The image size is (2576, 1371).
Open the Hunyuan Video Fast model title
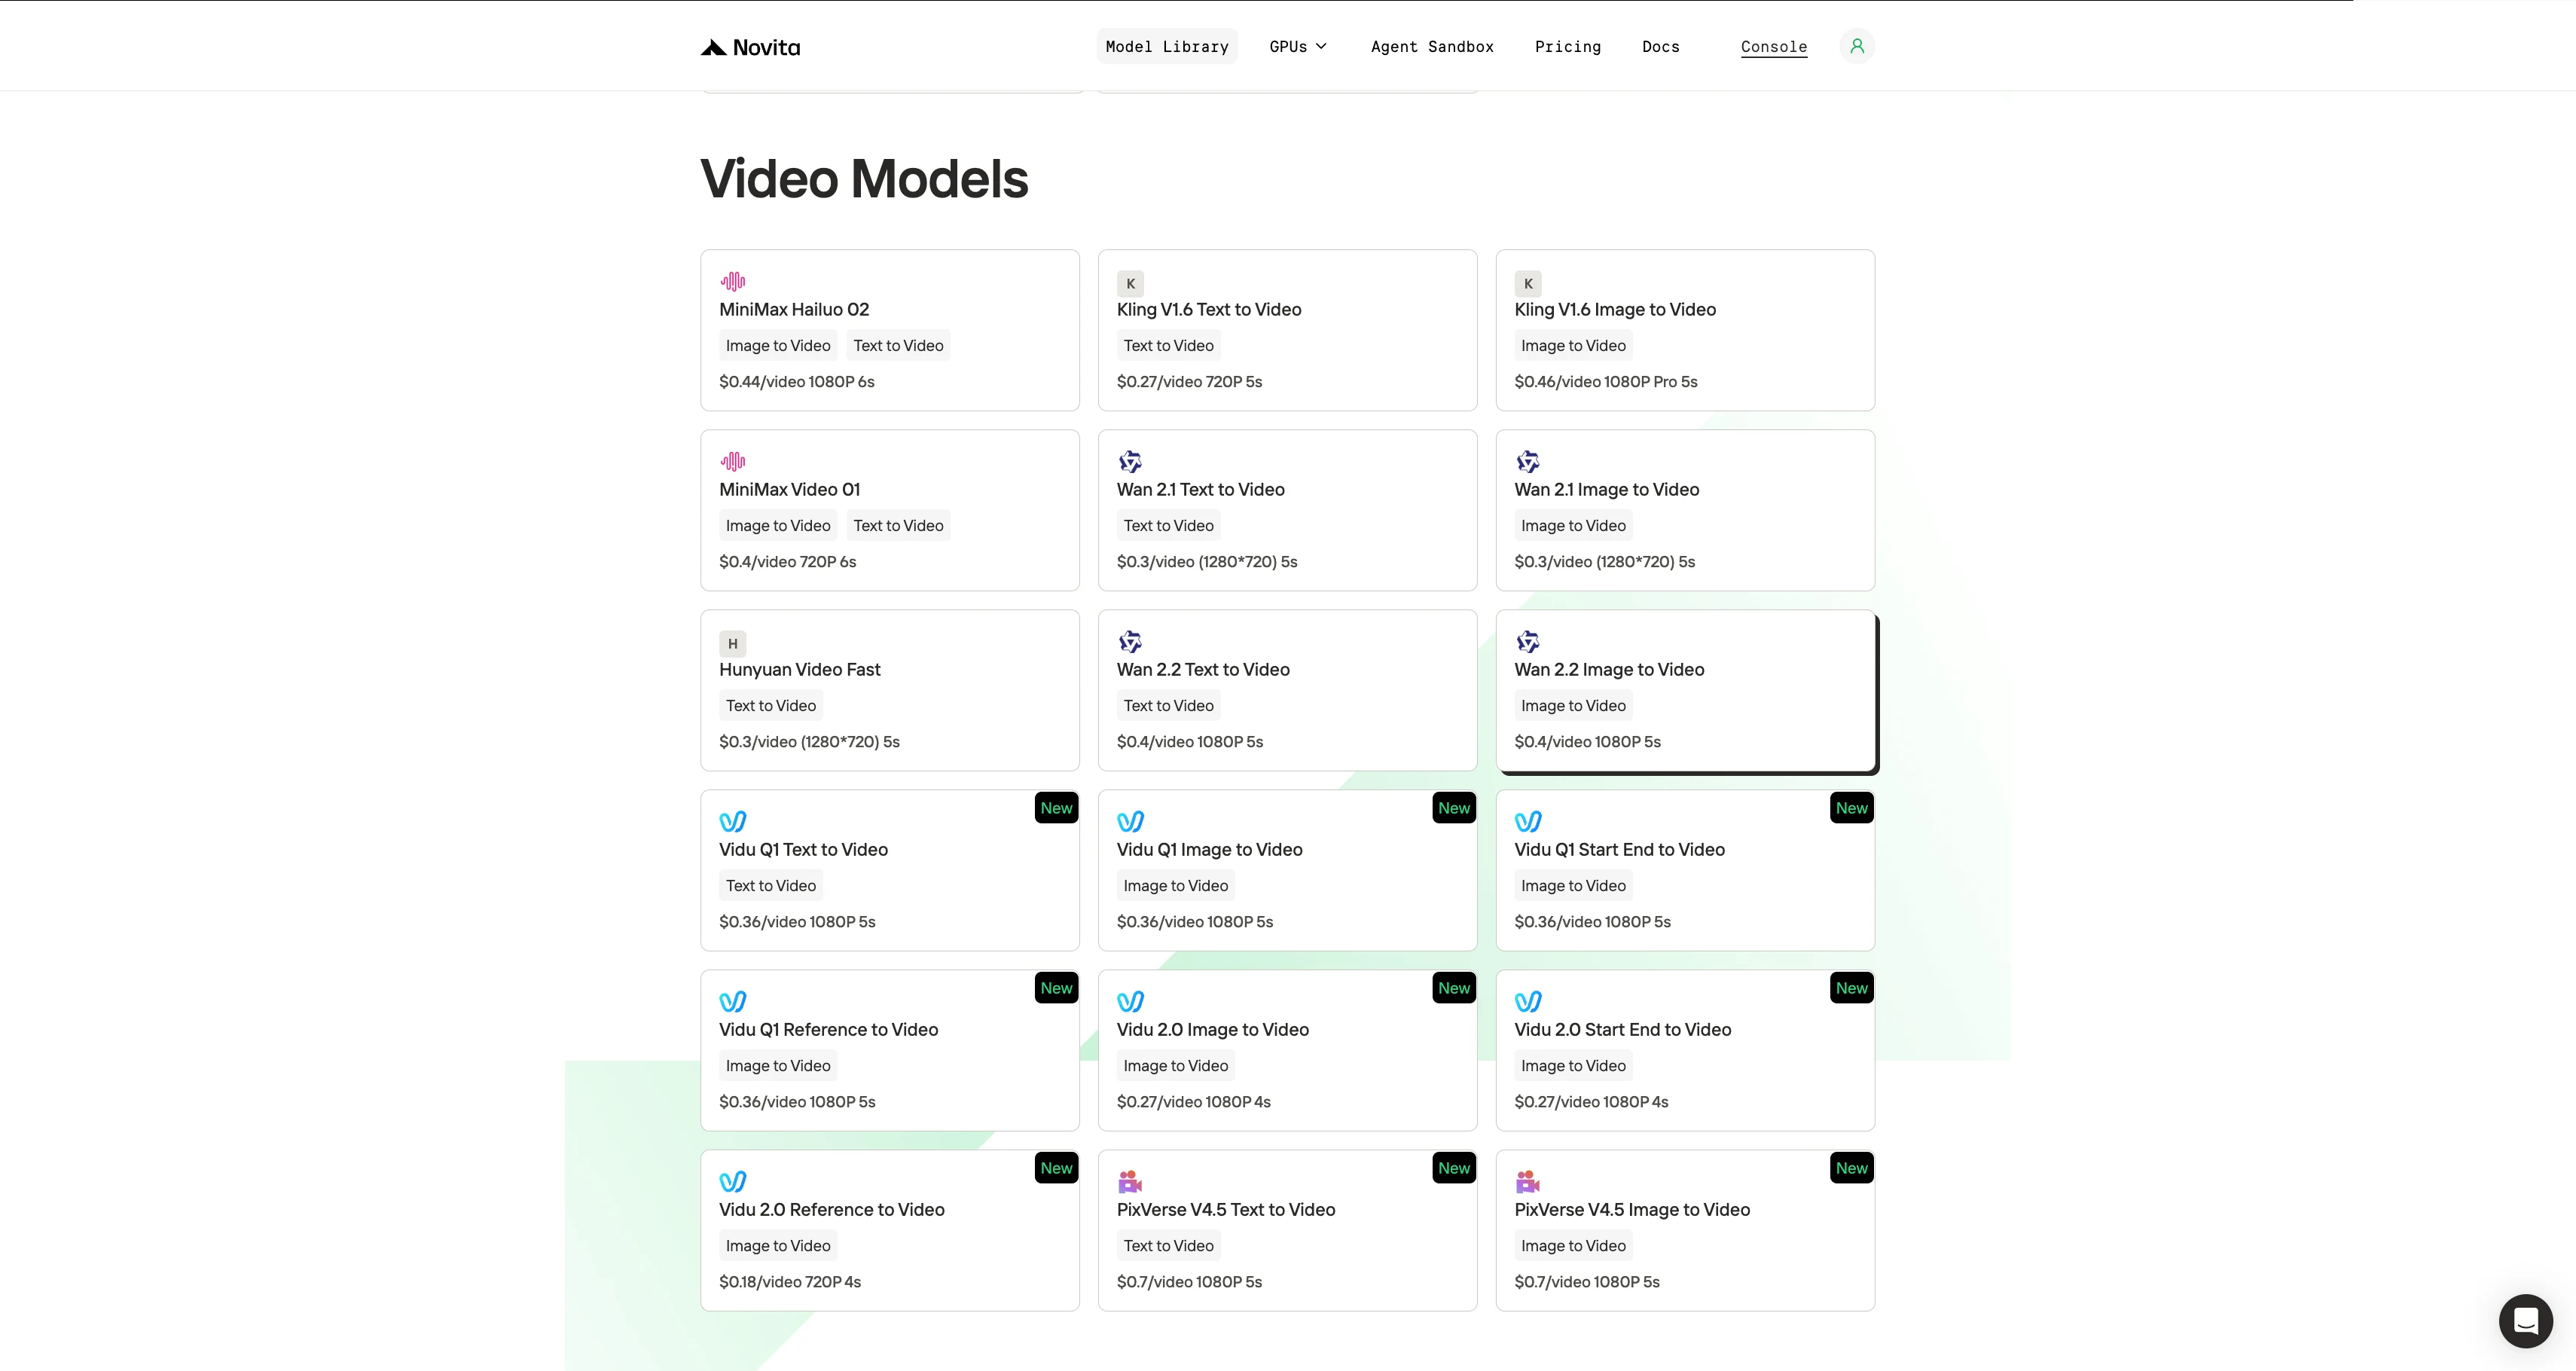800,670
